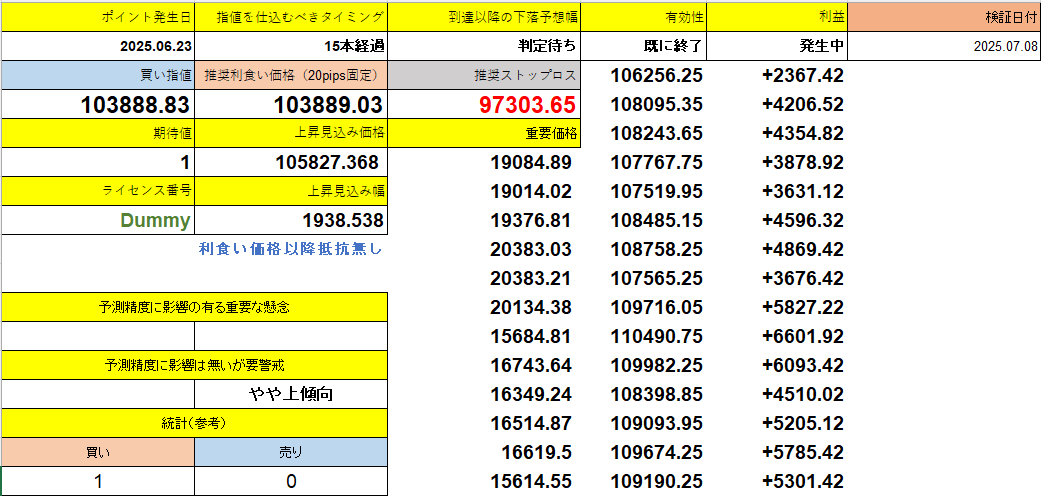The height and width of the screenshot is (496, 1041).
Task: Click the important price 16619.5
Action: [x=538, y=452]
